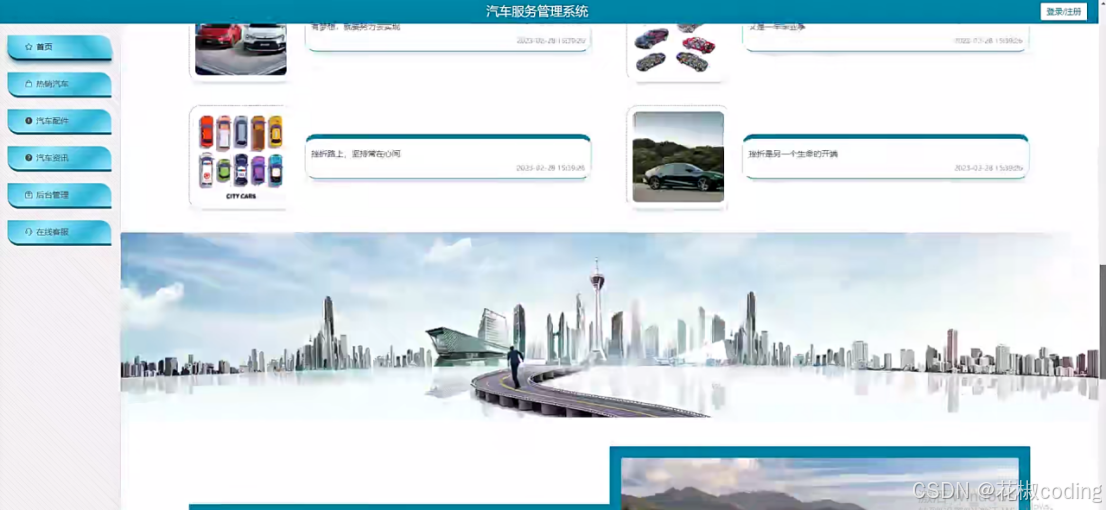
Task: Click the icon beside 后台管理
Action: pos(28,195)
